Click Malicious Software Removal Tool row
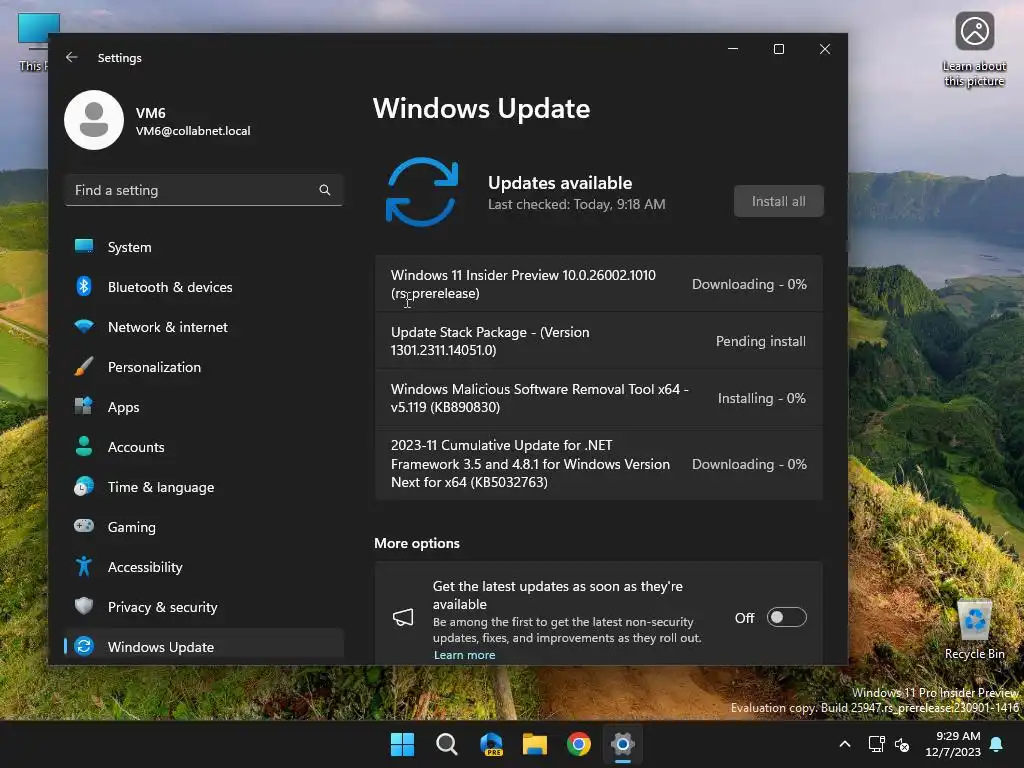The height and width of the screenshot is (768, 1024). pos(598,398)
